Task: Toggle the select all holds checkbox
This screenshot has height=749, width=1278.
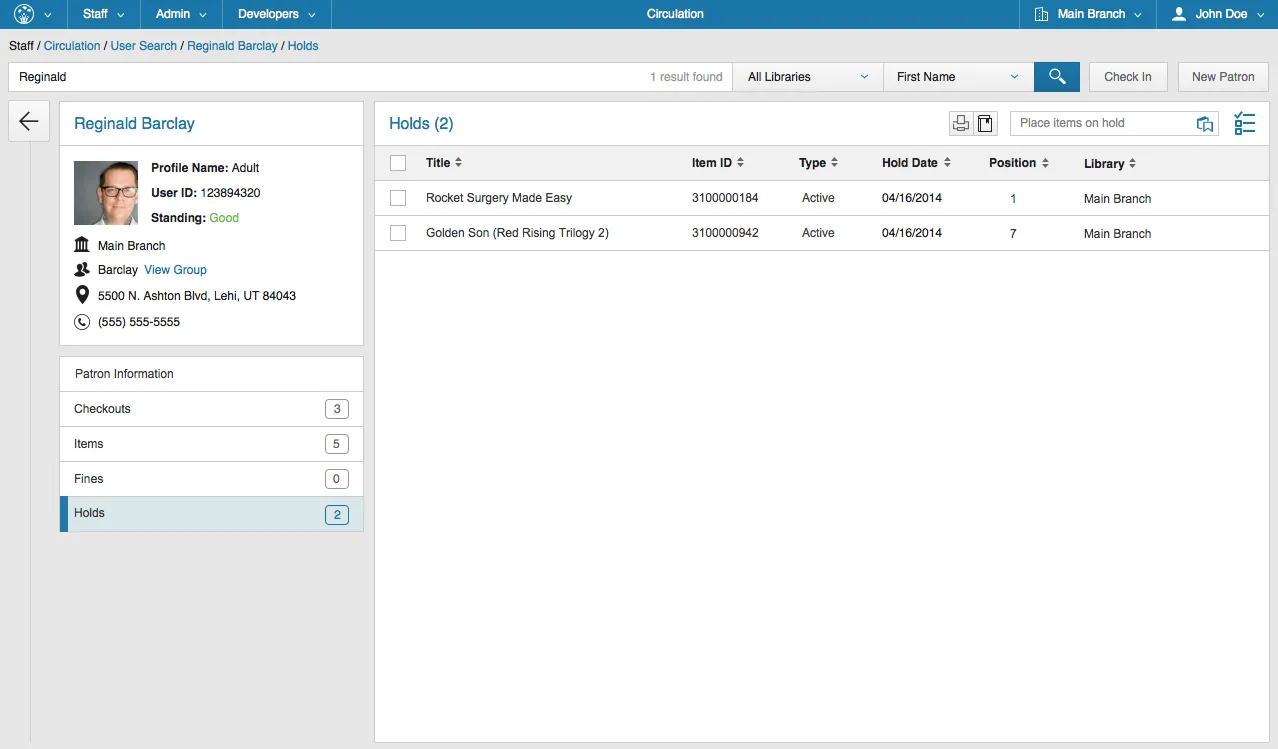Action: pos(398,163)
